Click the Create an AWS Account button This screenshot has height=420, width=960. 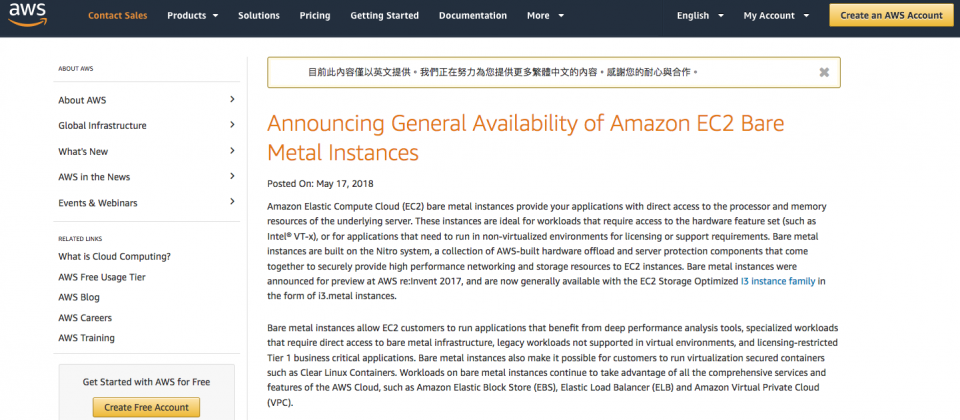pyautogui.click(x=891, y=16)
